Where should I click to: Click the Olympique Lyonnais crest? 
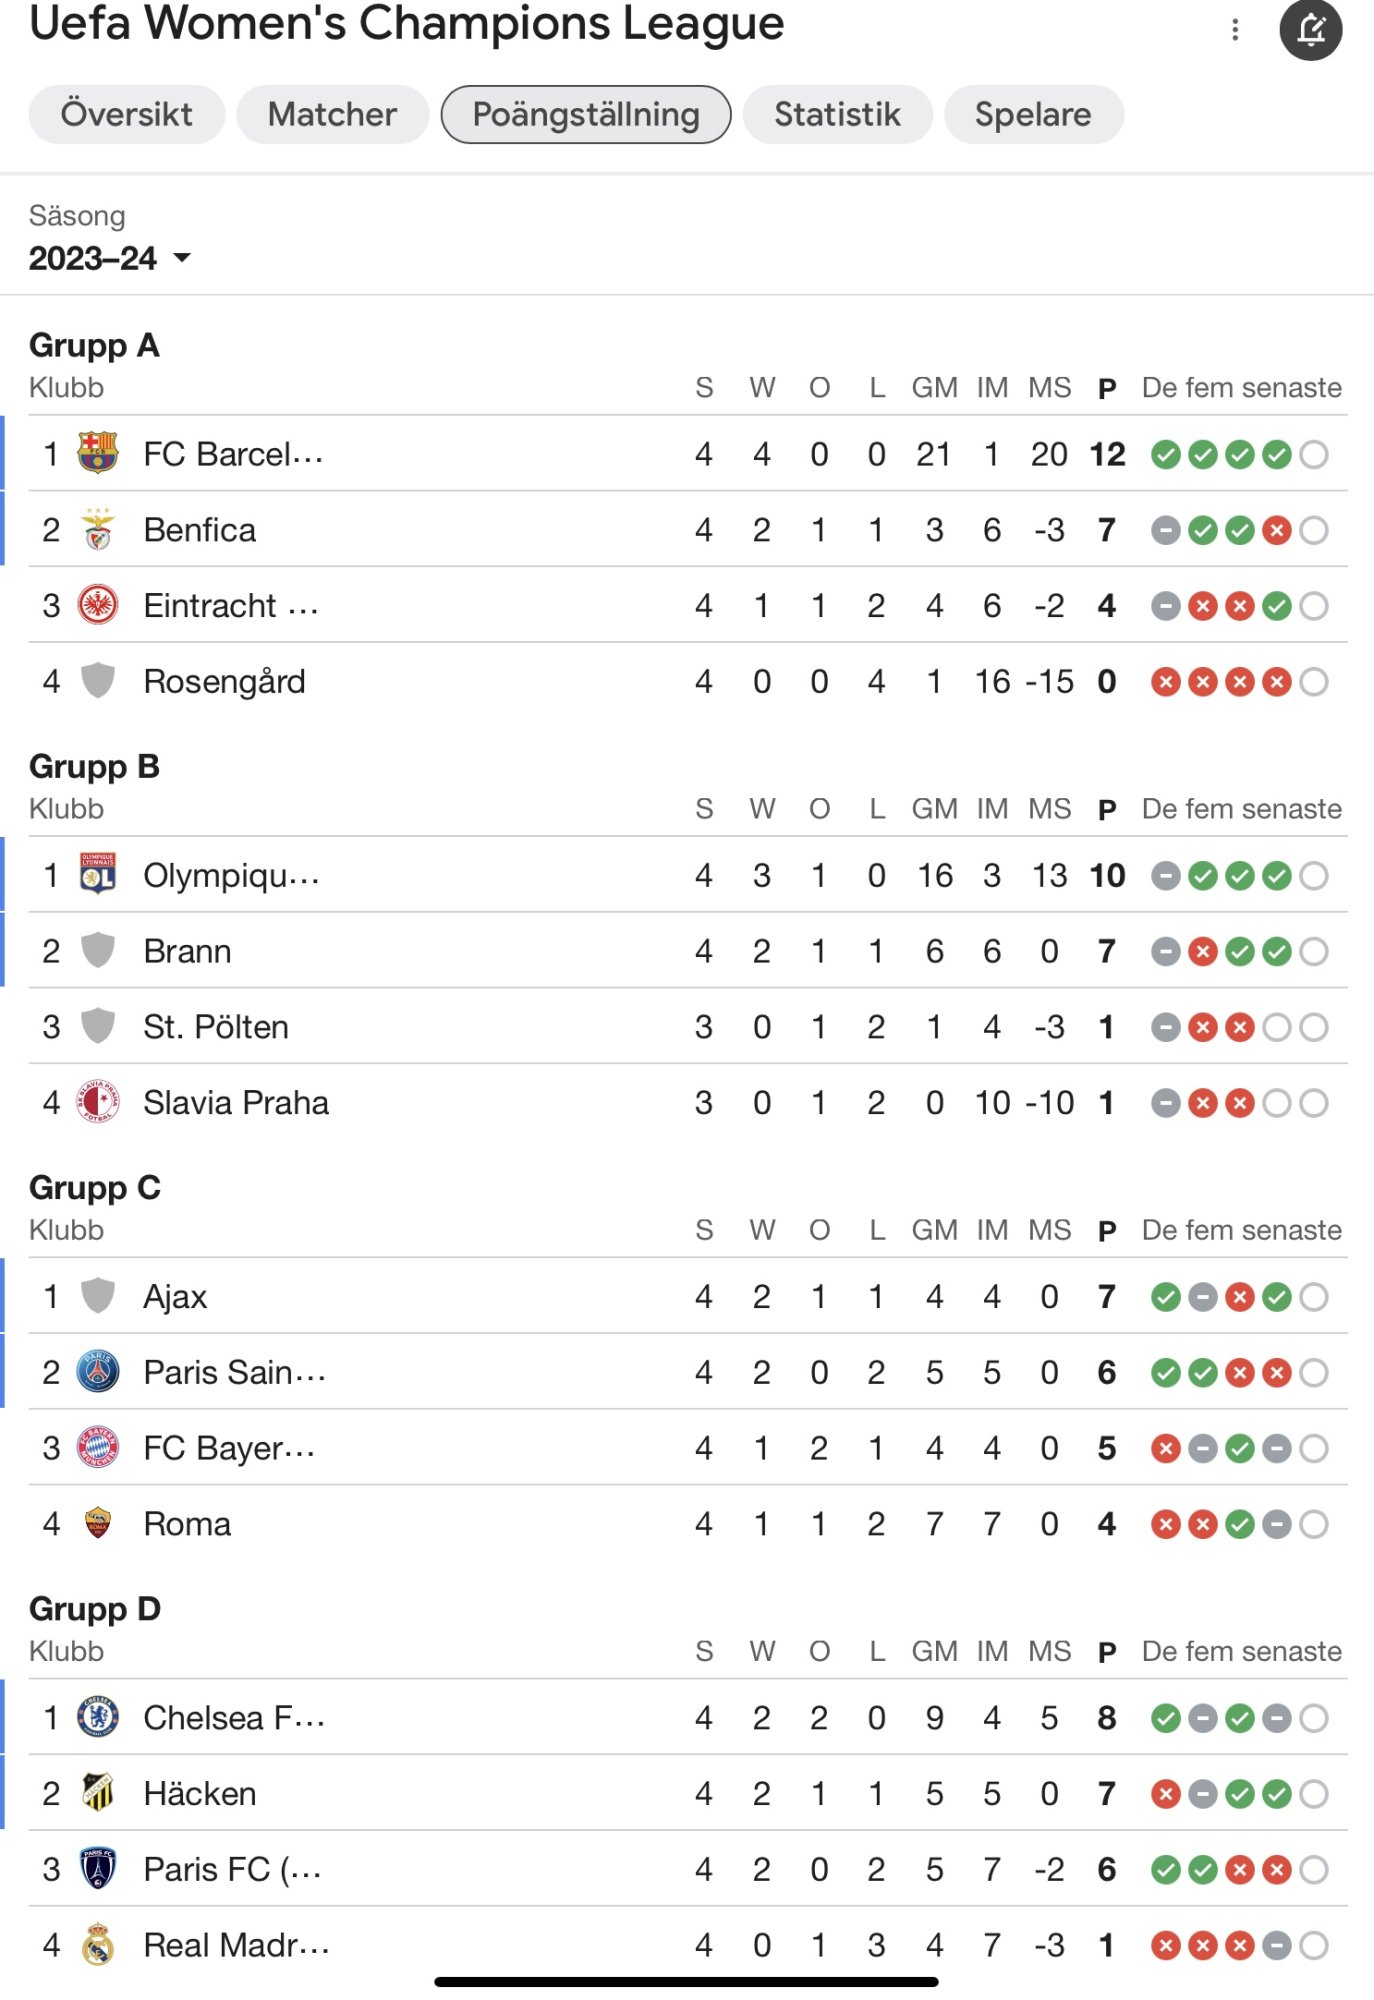(x=98, y=875)
